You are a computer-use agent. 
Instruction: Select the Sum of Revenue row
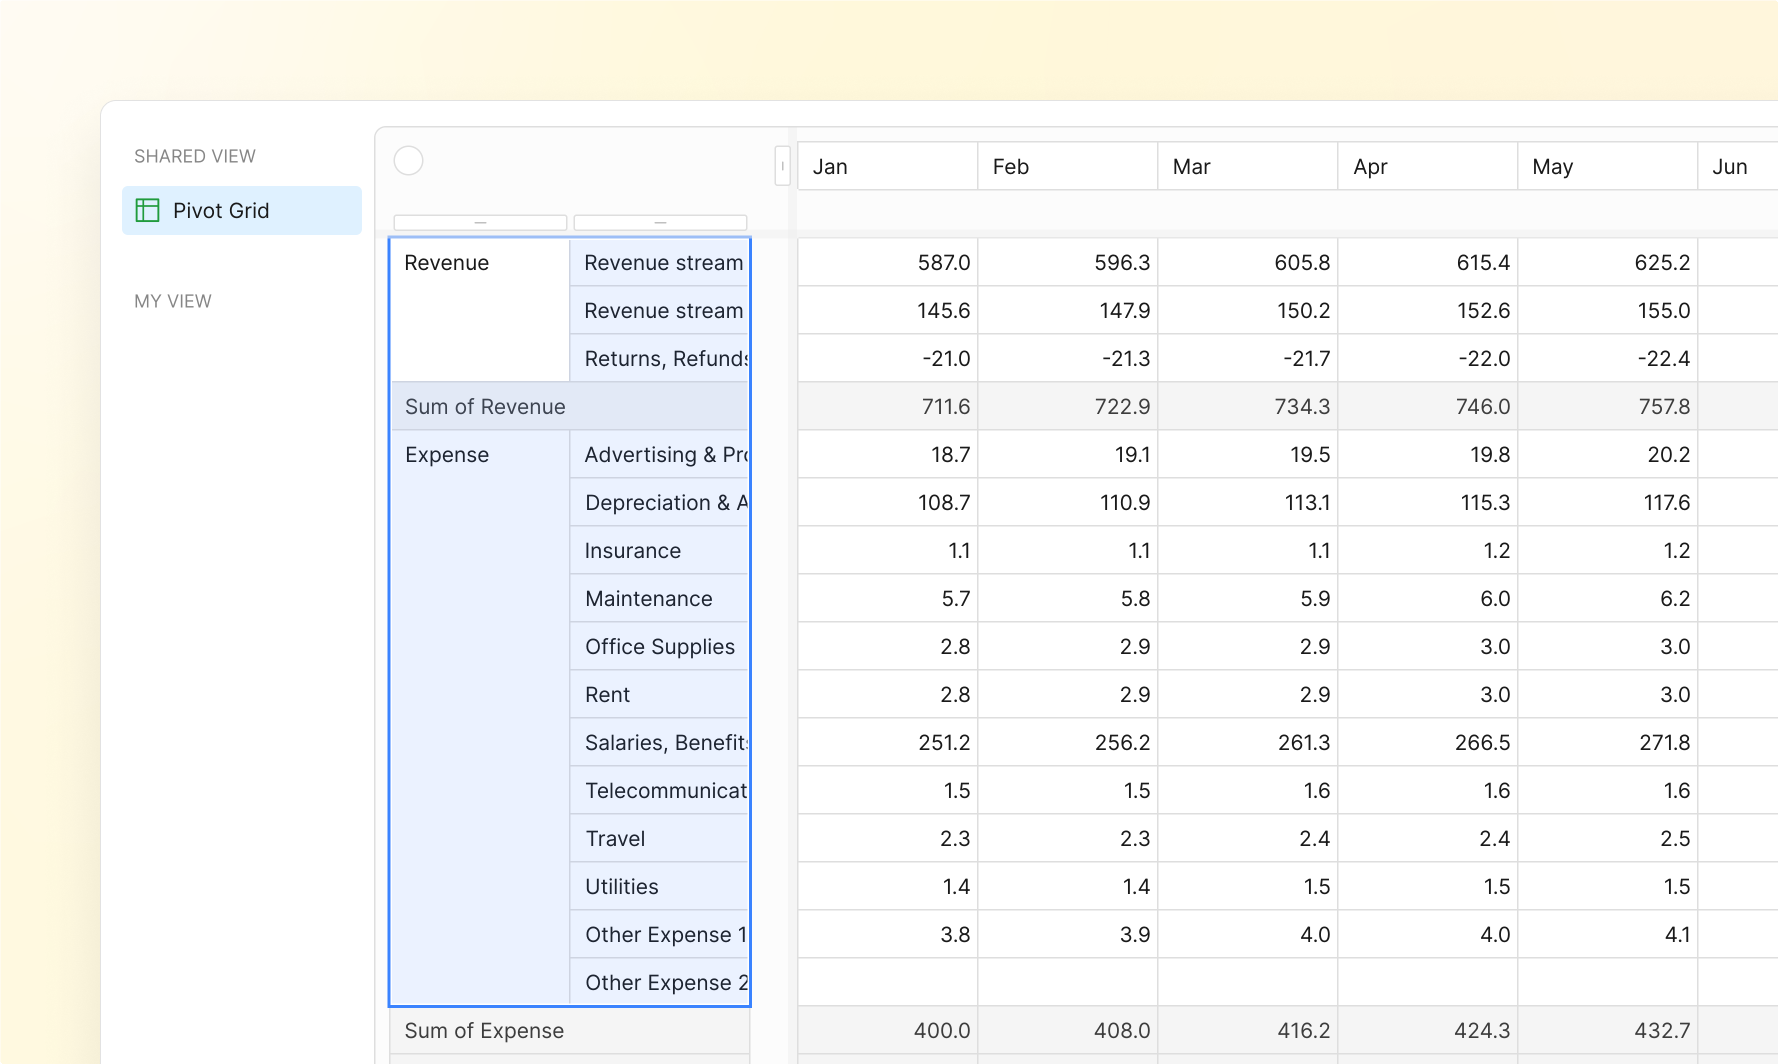[570, 406]
